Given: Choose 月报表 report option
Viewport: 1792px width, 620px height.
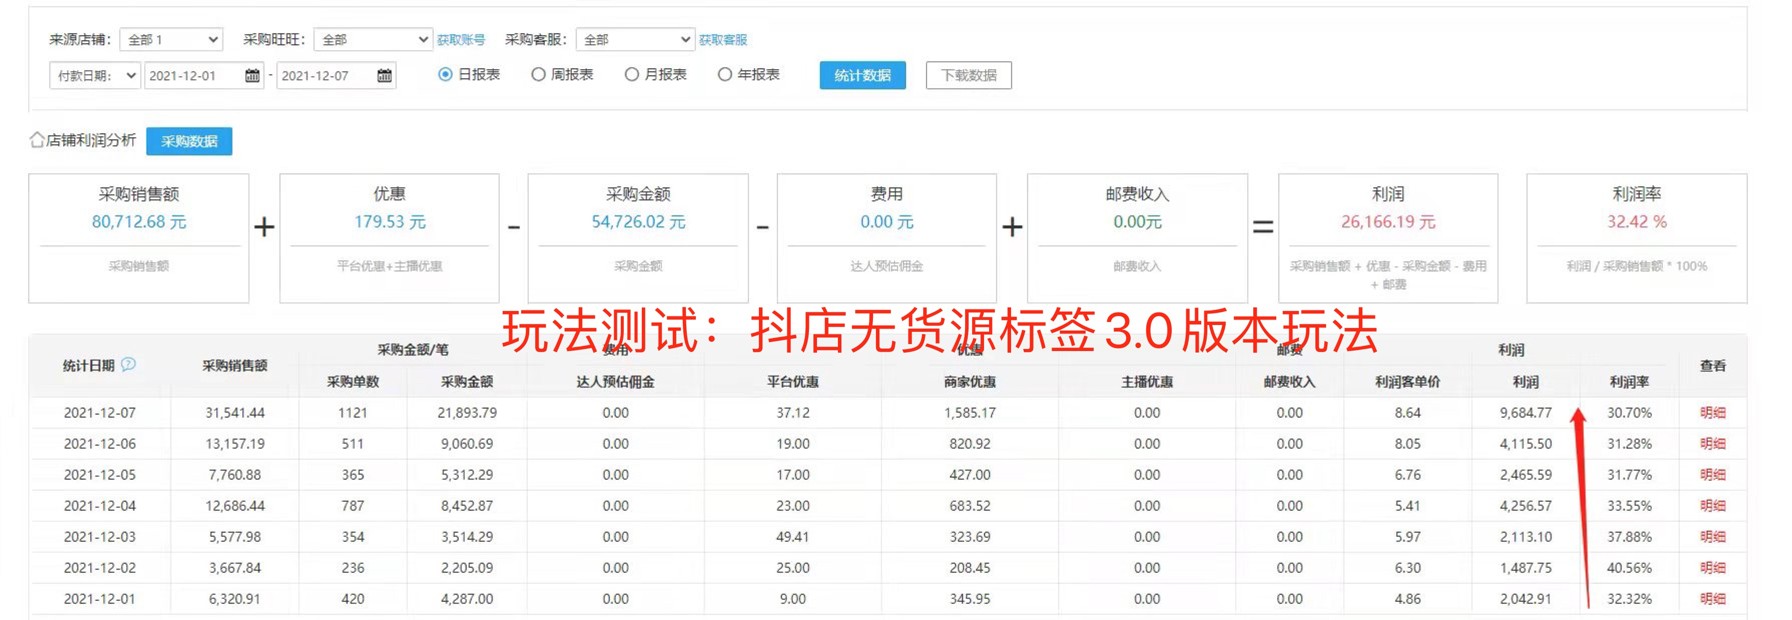Looking at the screenshot, I should (632, 75).
